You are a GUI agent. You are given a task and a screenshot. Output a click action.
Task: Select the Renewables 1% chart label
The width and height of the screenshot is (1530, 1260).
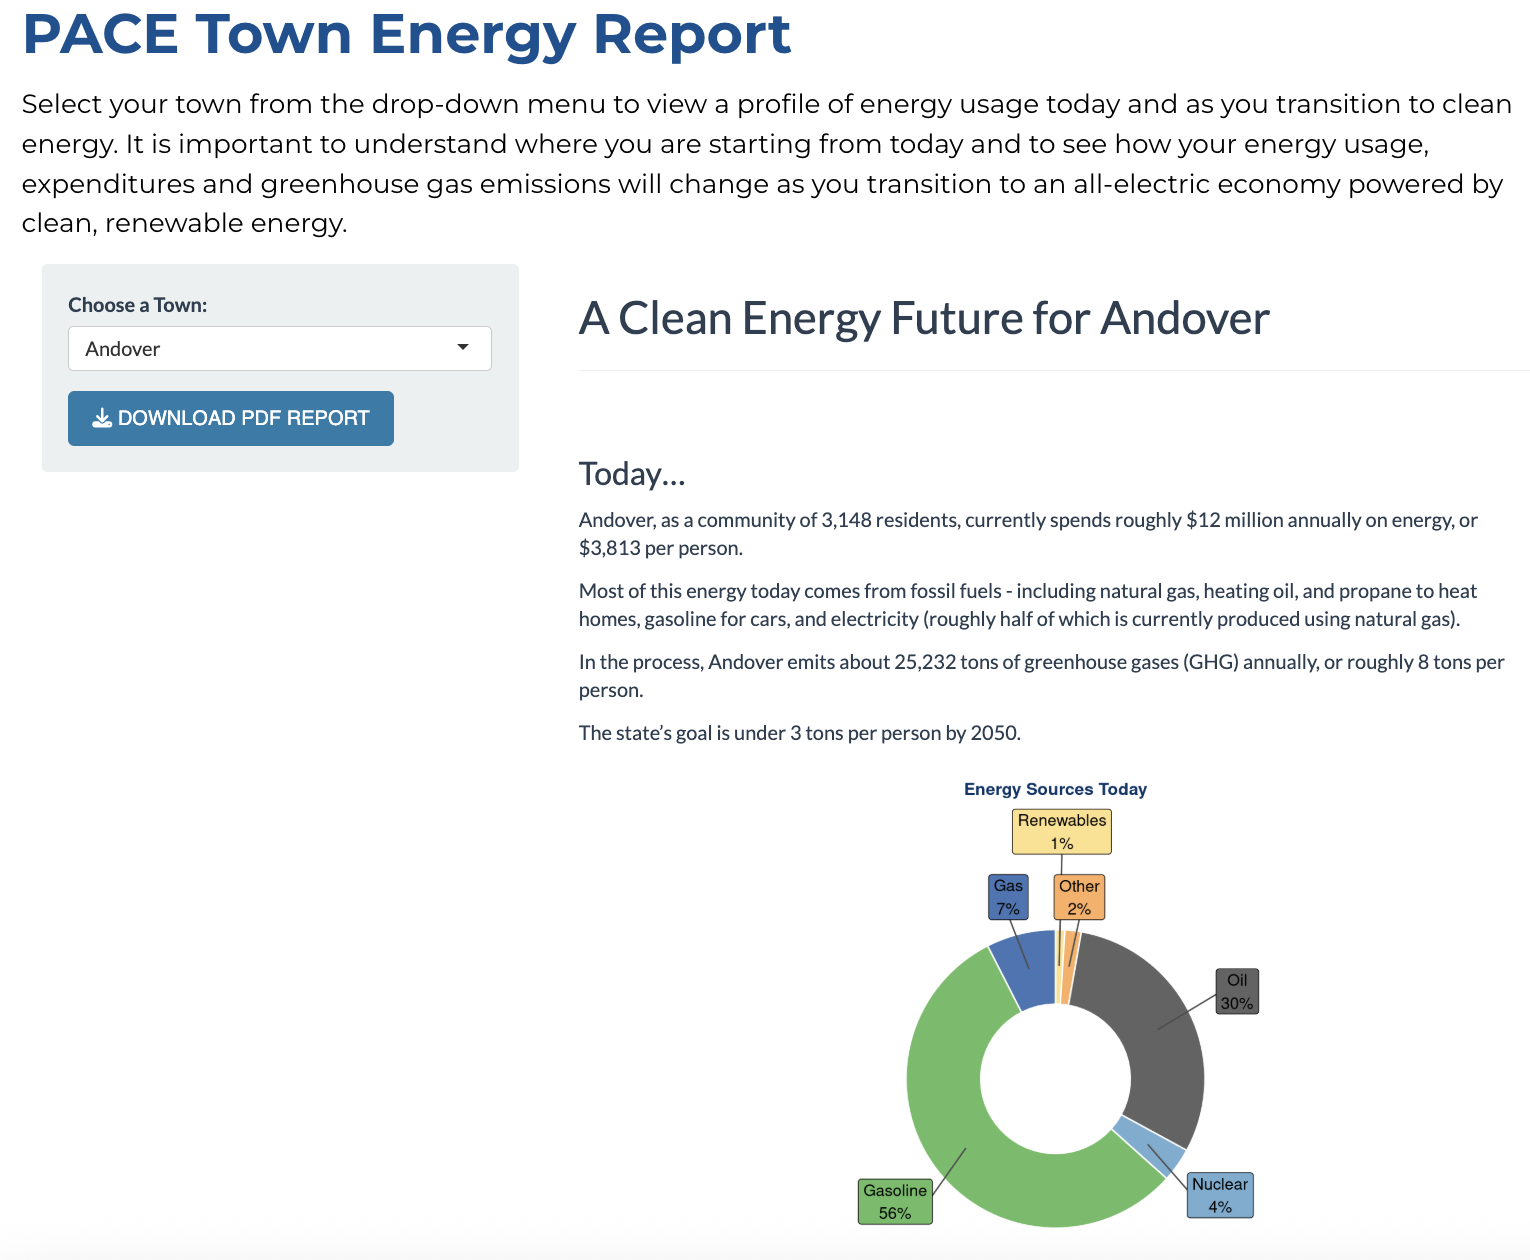[1062, 831]
